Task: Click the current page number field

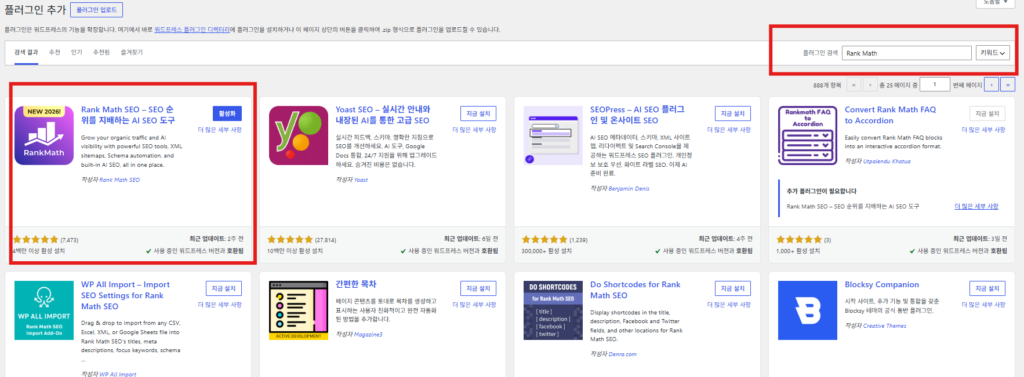Action: click(x=936, y=84)
